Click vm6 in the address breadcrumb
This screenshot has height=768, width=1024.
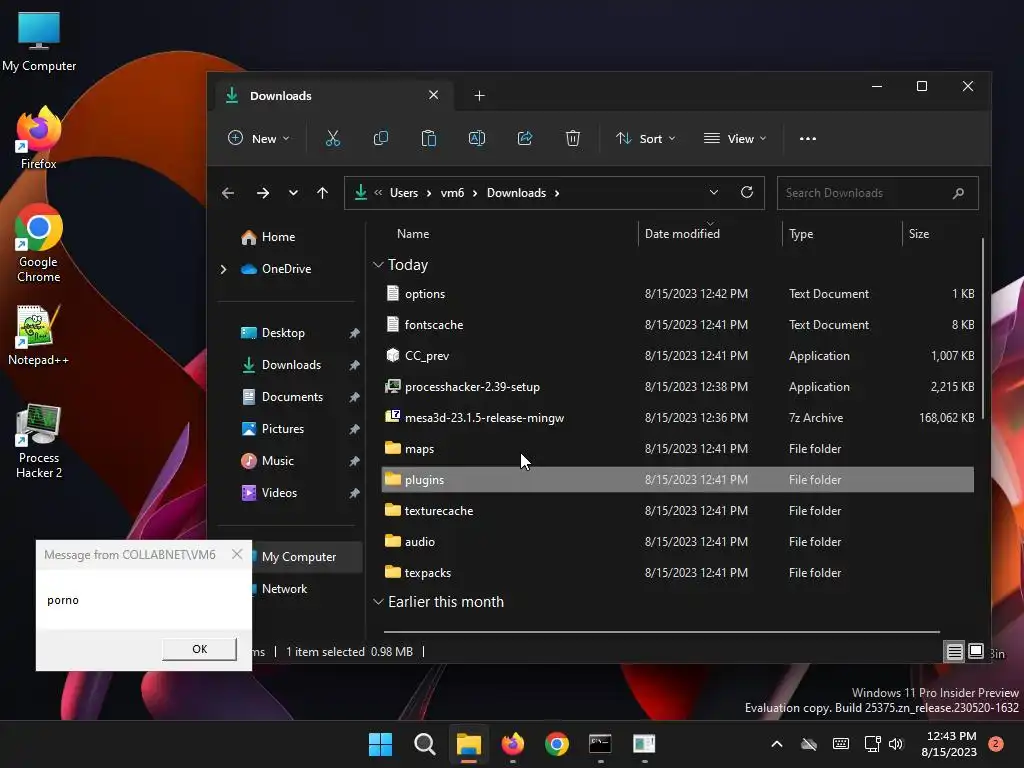[452, 193]
